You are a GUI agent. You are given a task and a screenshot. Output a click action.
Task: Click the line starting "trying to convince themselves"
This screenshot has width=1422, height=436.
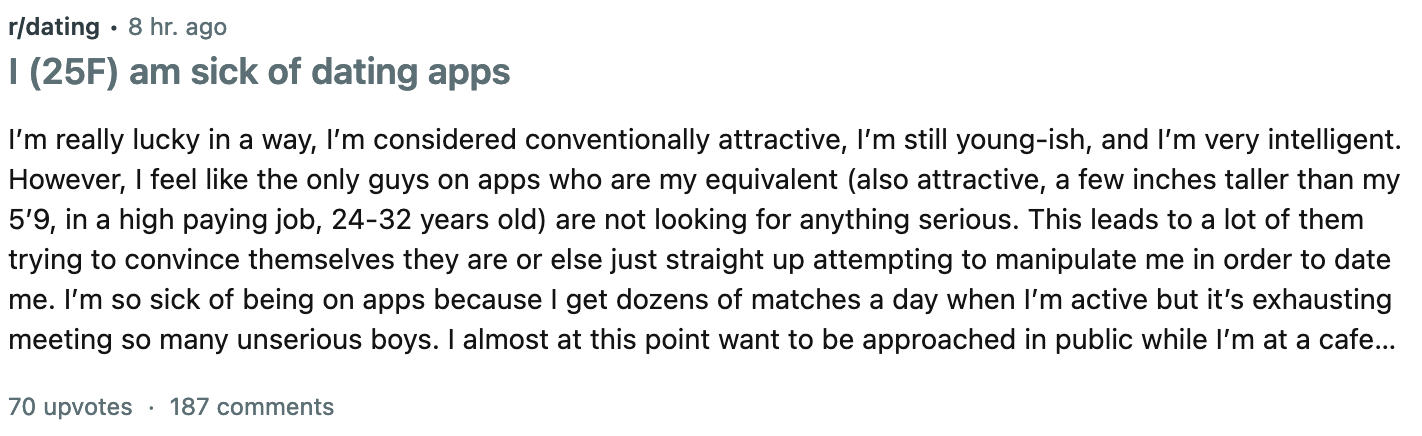699,260
